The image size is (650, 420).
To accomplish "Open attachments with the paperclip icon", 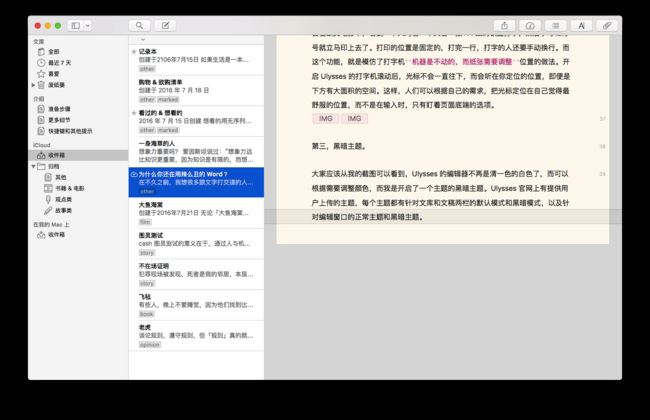I will [607, 26].
